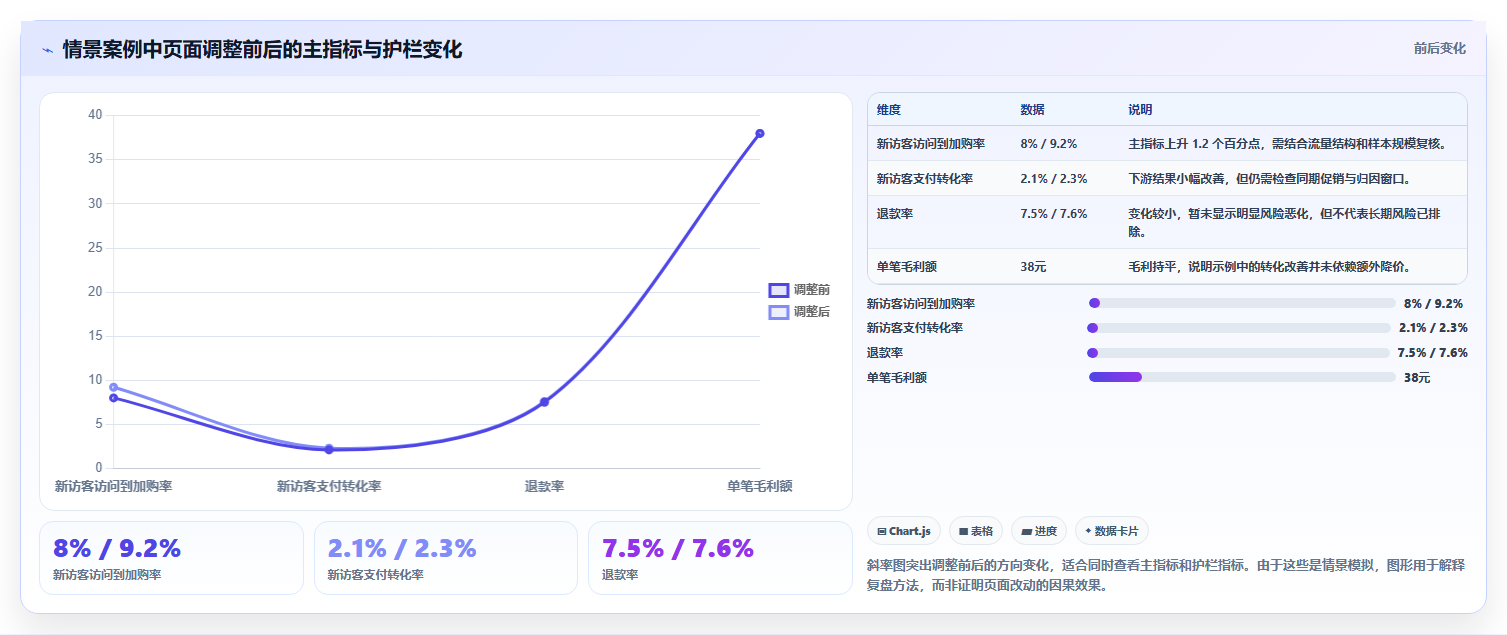This screenshot has width=1507, height=635.
Task: Toggle the 调整后 legend entry
Action: pos(799,312)
